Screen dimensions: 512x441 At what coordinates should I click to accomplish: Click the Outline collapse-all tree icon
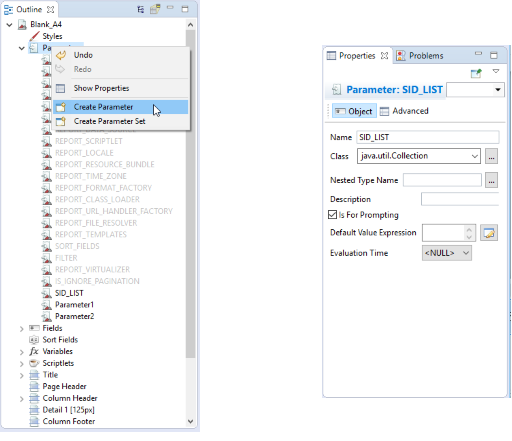(141, 9)
